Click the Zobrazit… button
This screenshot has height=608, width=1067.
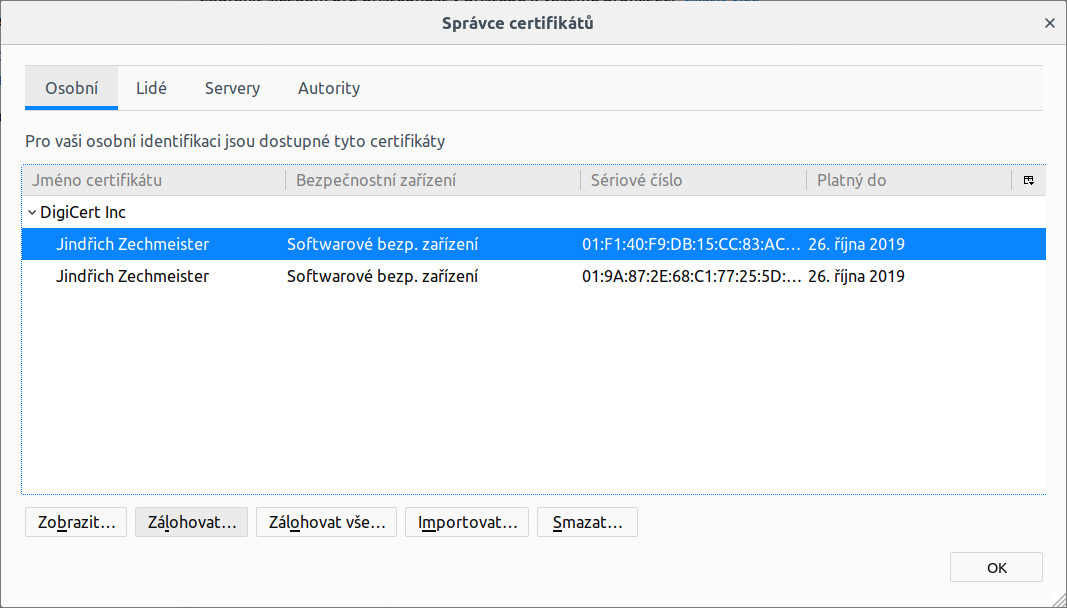tap(76, 522)
